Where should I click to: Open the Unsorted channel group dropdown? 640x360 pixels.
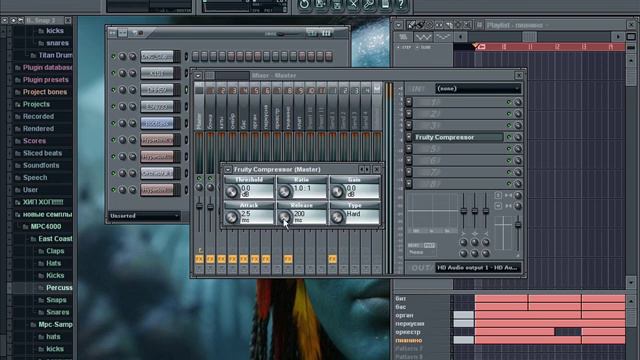pos(144,216)
